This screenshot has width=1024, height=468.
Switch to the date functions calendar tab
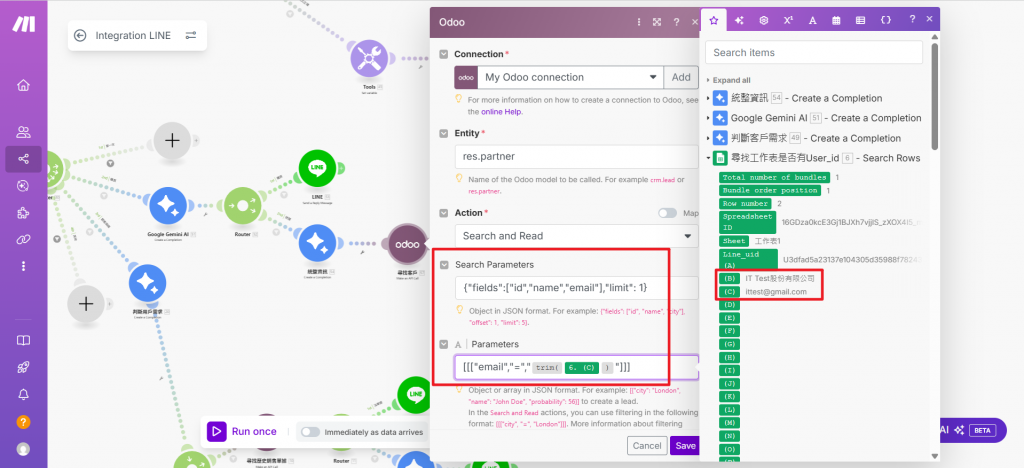click(x=836, y=20)
